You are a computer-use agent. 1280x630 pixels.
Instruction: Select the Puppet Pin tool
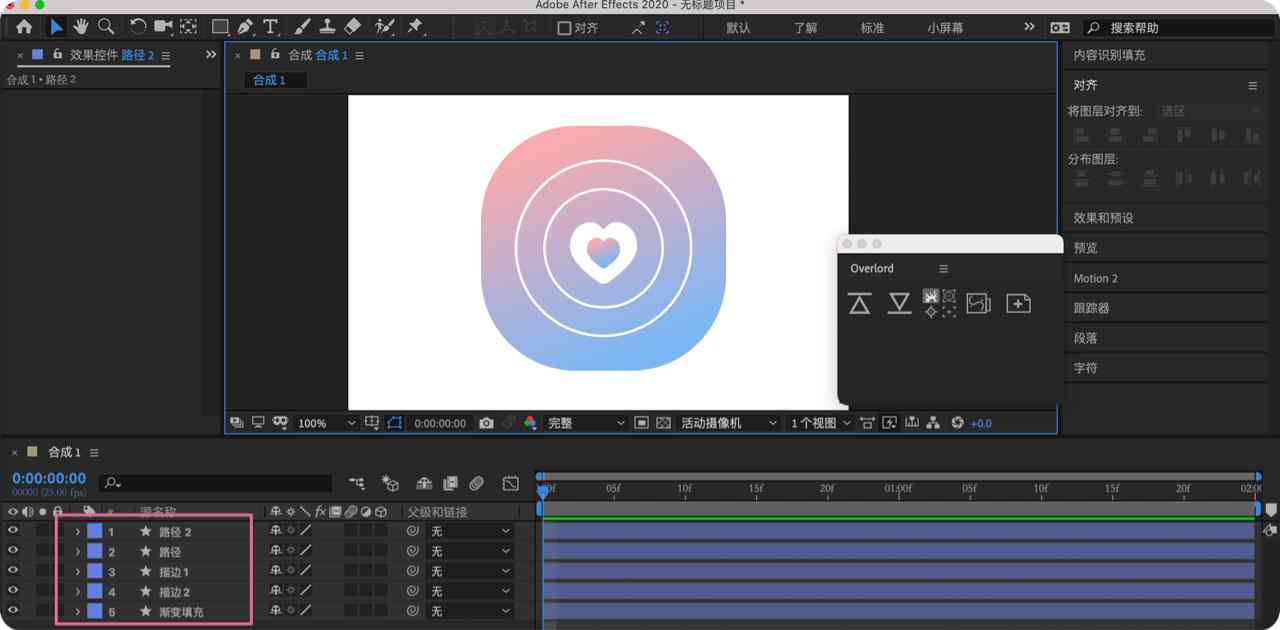(x=415, y=27)
